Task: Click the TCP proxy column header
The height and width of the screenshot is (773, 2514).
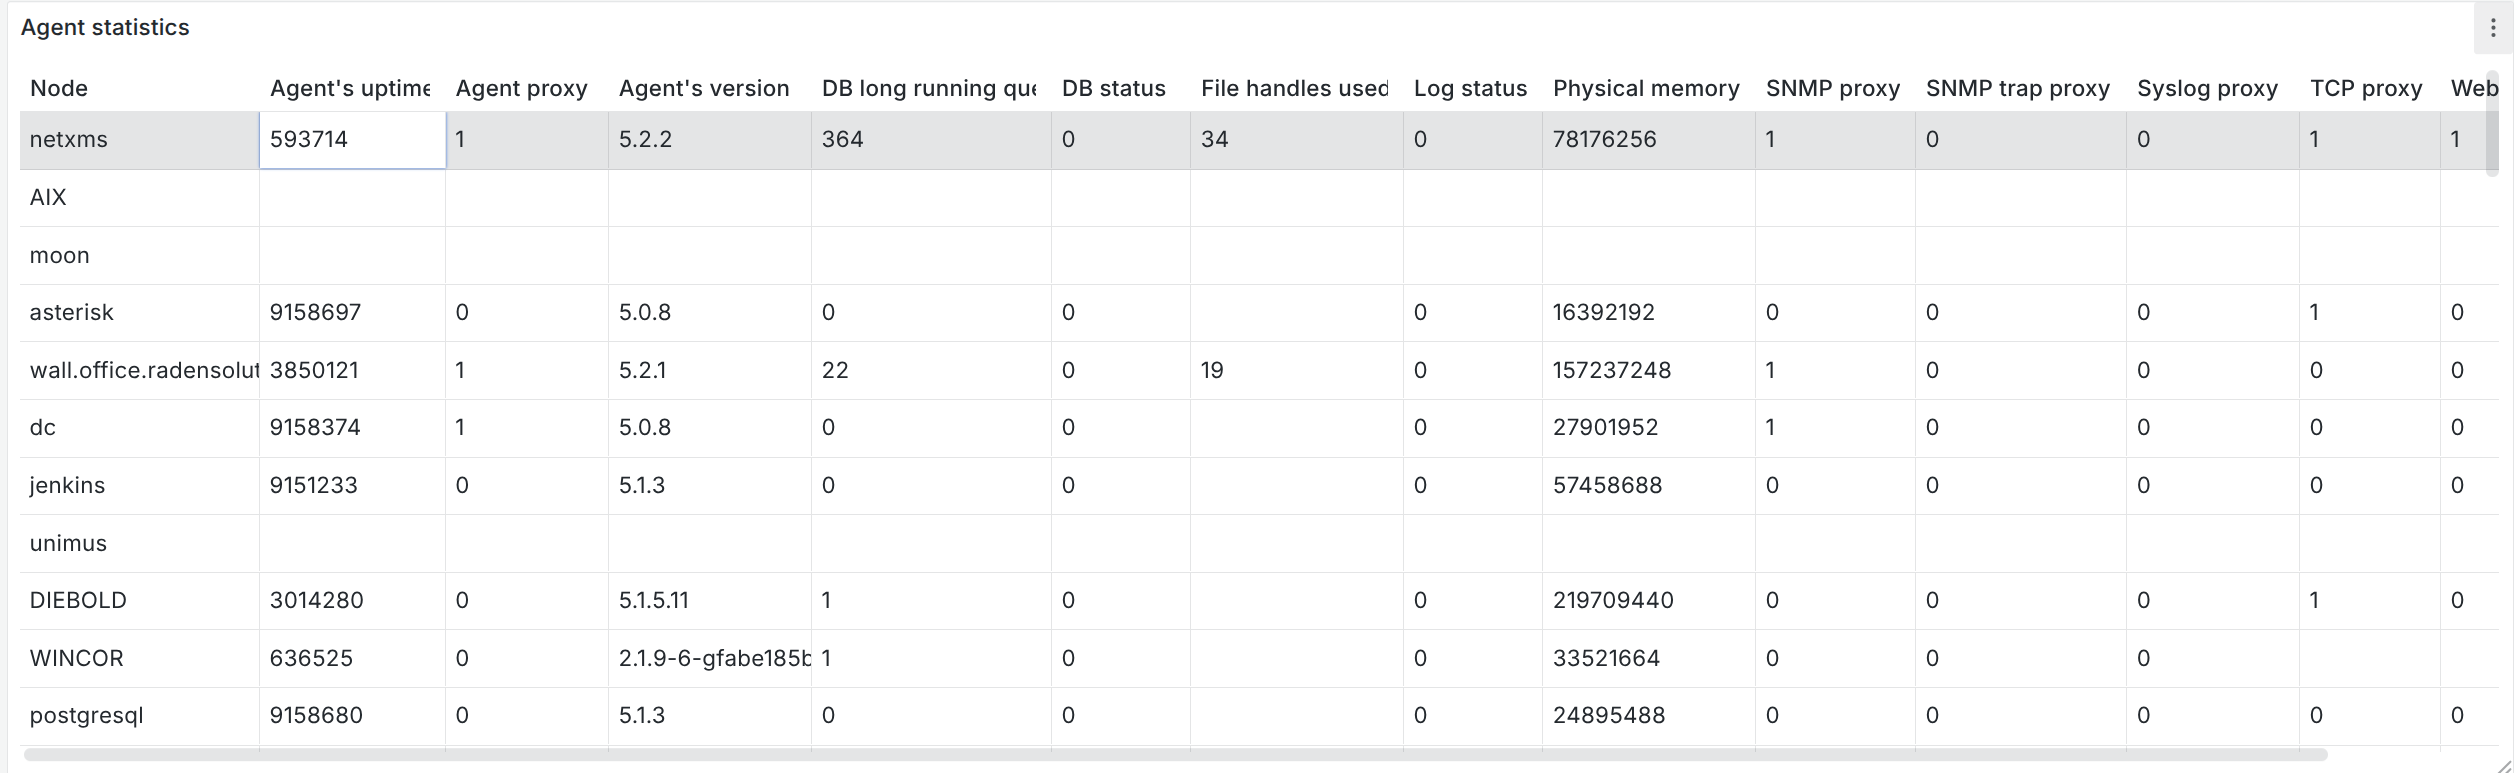Action: (2366, 88)
